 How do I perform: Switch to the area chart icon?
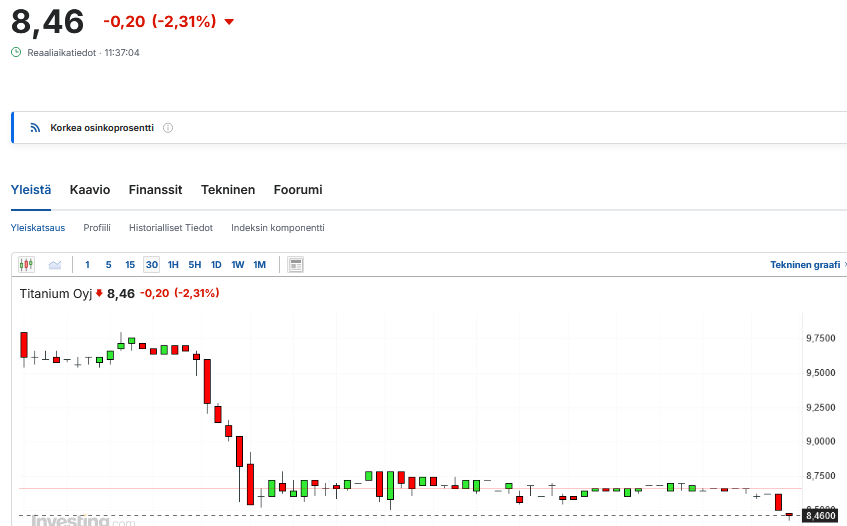55,265
